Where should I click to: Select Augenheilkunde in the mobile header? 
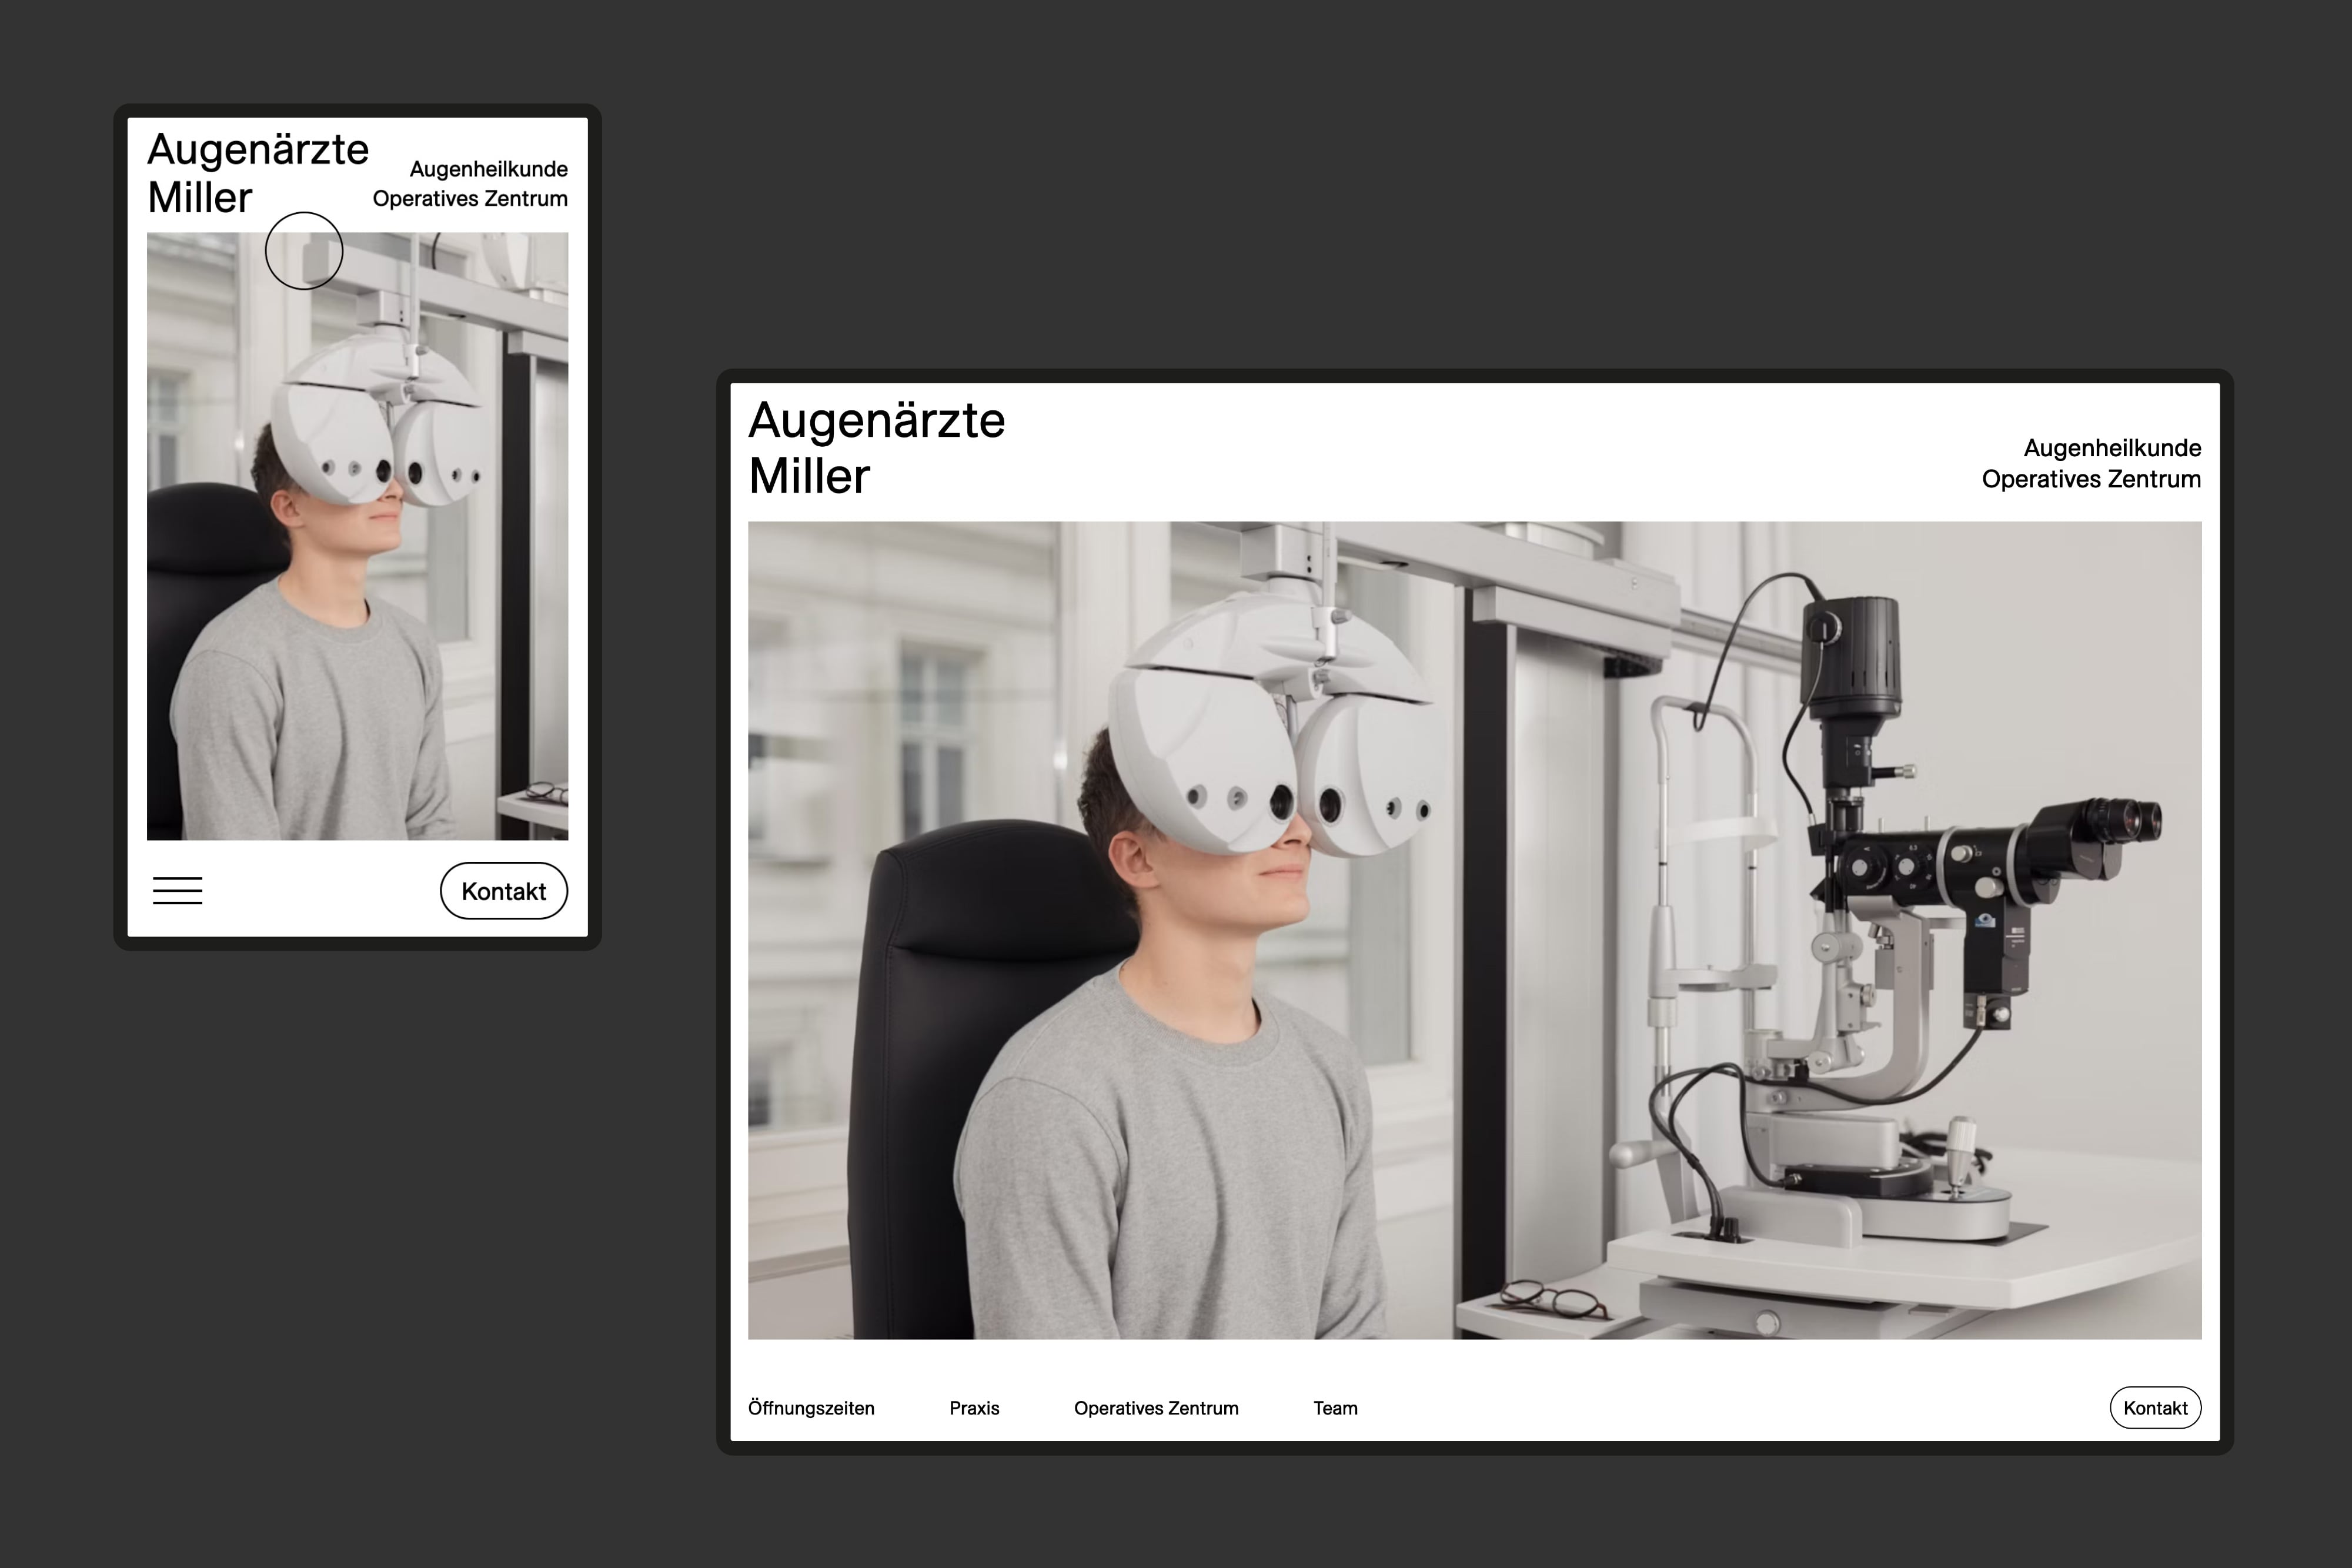488,169
